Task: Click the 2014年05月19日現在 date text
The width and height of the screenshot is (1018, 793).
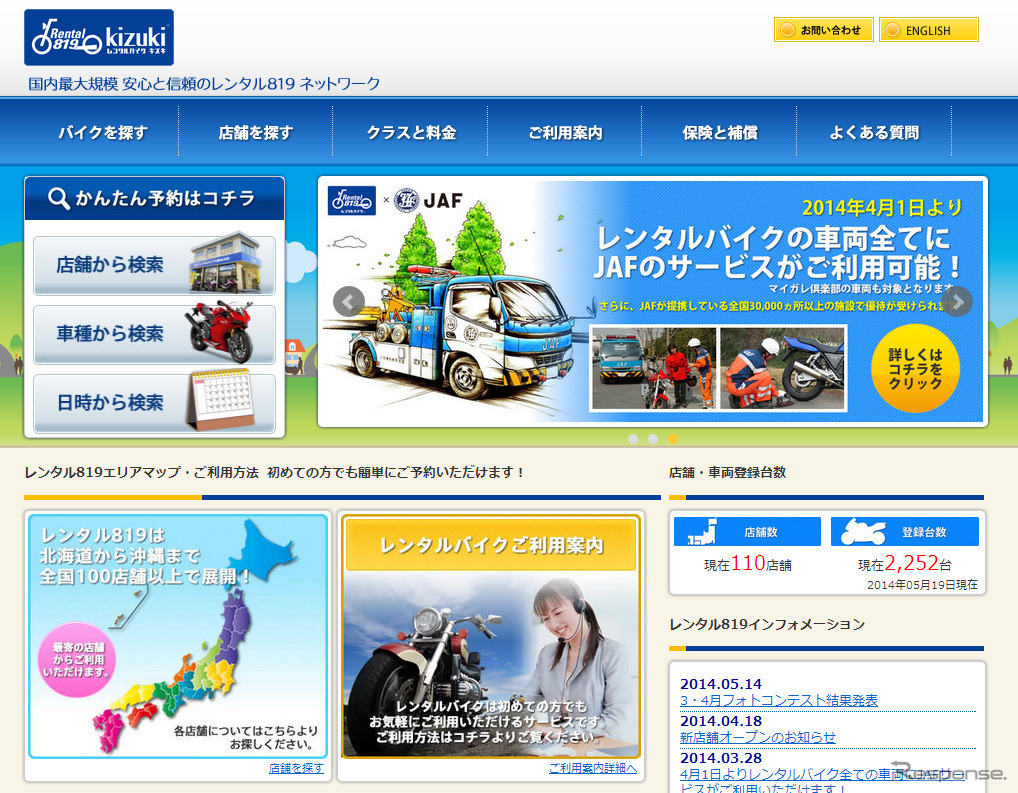Action: coord(922,585)
